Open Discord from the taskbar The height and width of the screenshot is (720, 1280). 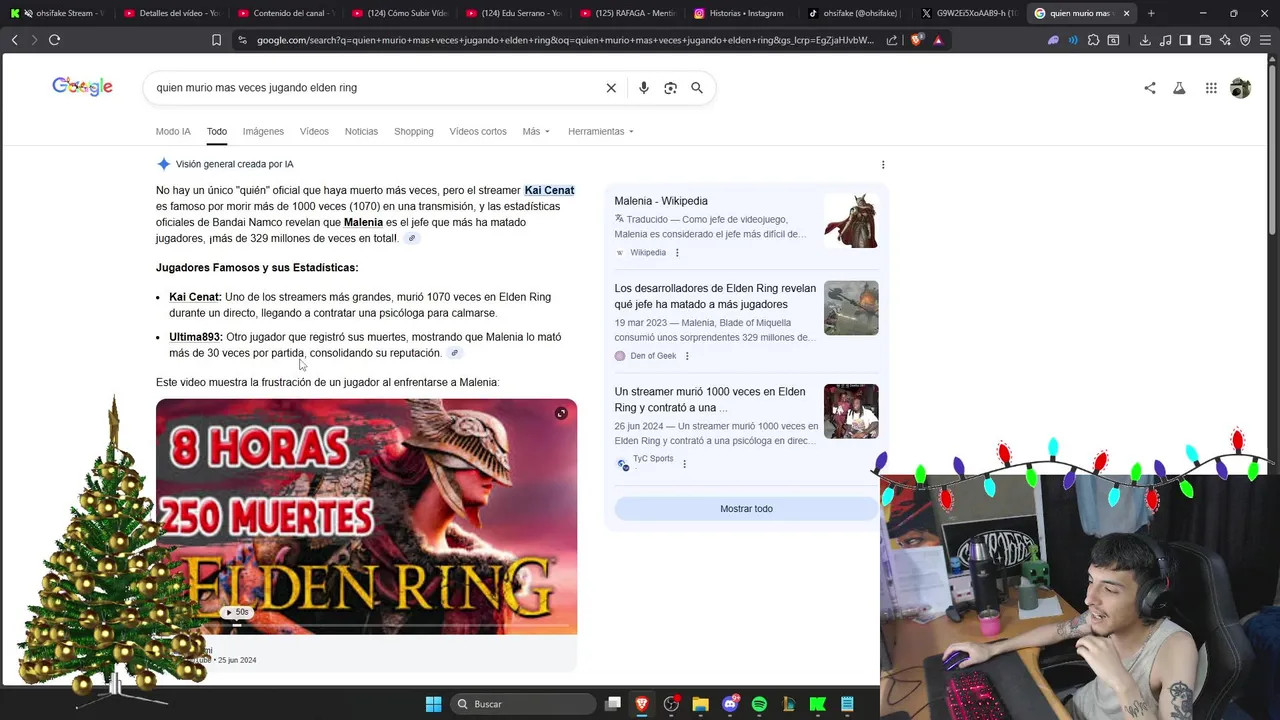click(x=730, y=704)
